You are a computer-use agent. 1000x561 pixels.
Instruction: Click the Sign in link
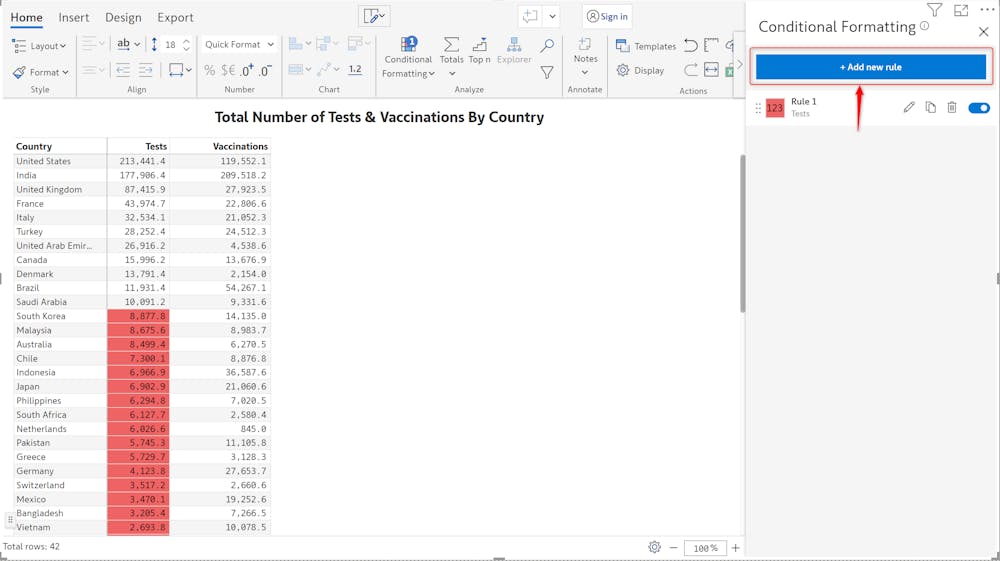[607, 17]
